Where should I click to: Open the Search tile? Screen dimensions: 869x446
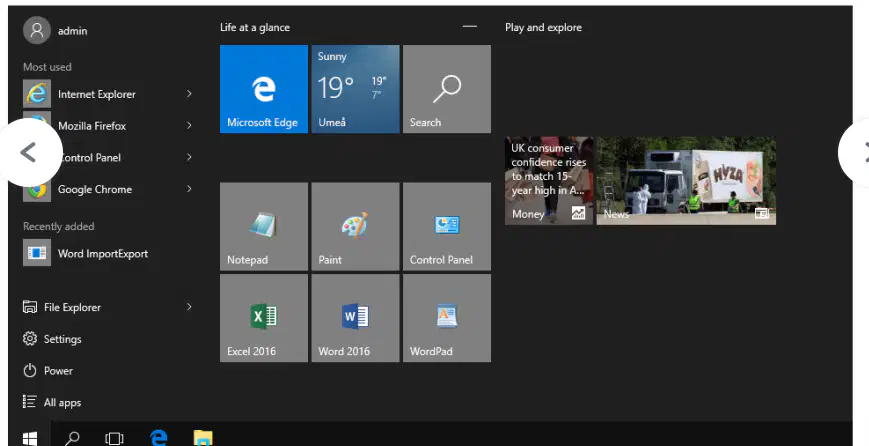447,89
